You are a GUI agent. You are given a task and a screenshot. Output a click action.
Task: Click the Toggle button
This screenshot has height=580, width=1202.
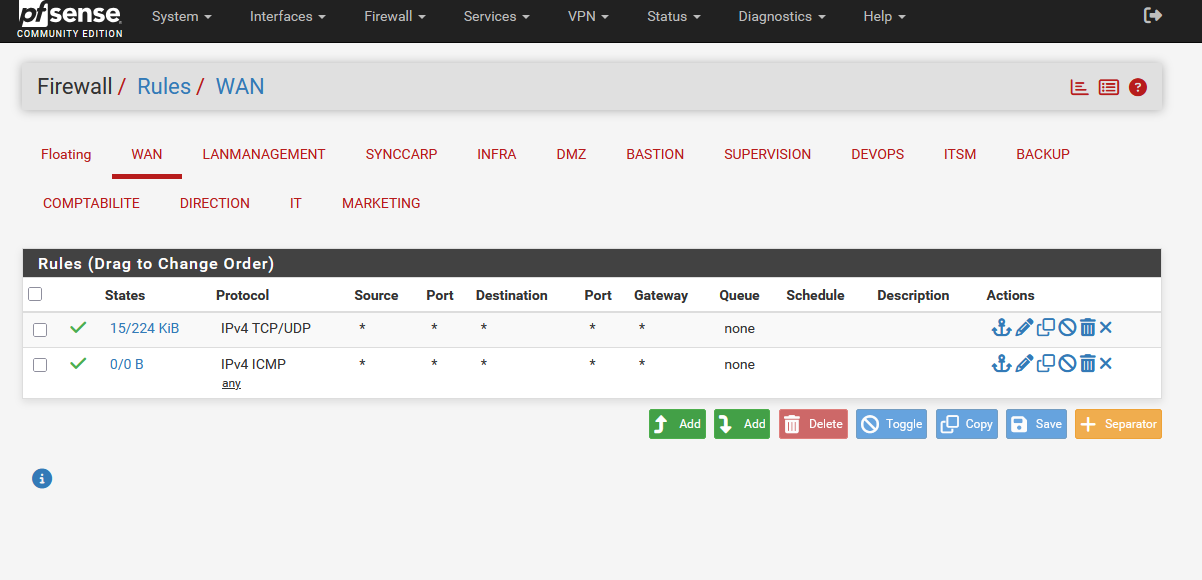pos(891,424)
